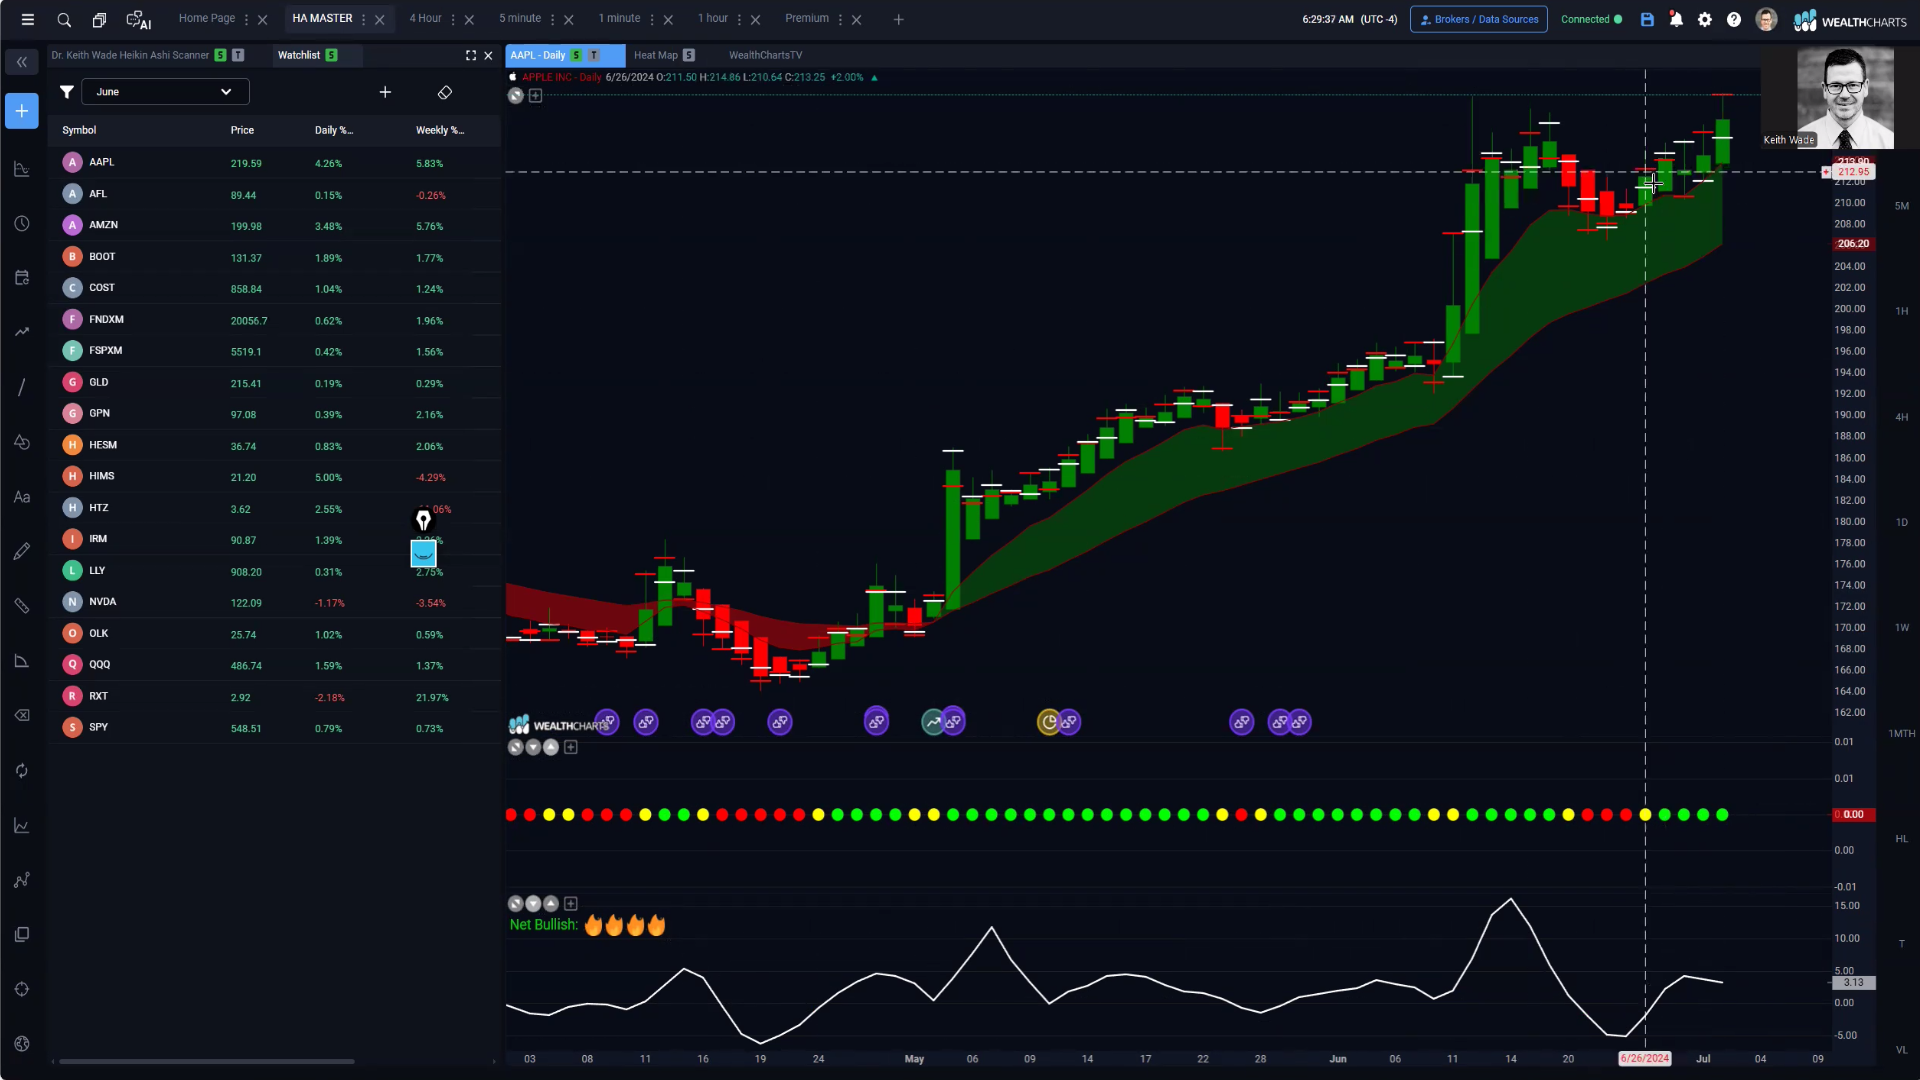1920x1080 pixels.
Task: Open the window layouts icon
Action: tap(99, 19)
